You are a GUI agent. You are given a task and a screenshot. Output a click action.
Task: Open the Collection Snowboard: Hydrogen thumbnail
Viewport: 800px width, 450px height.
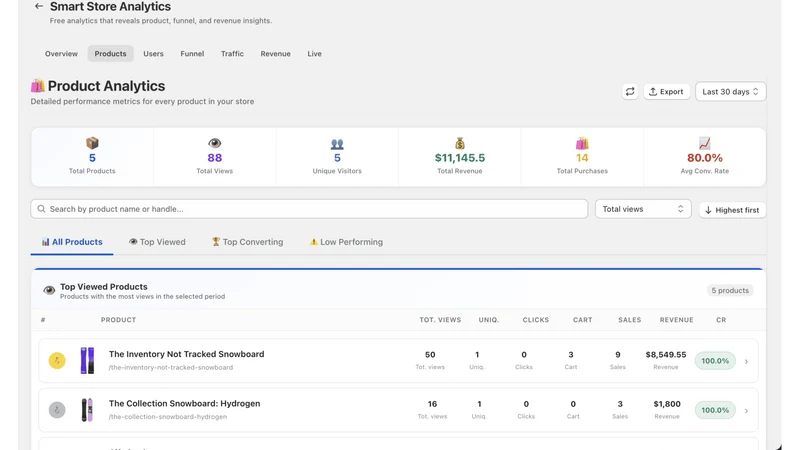(x=87, y=410)
